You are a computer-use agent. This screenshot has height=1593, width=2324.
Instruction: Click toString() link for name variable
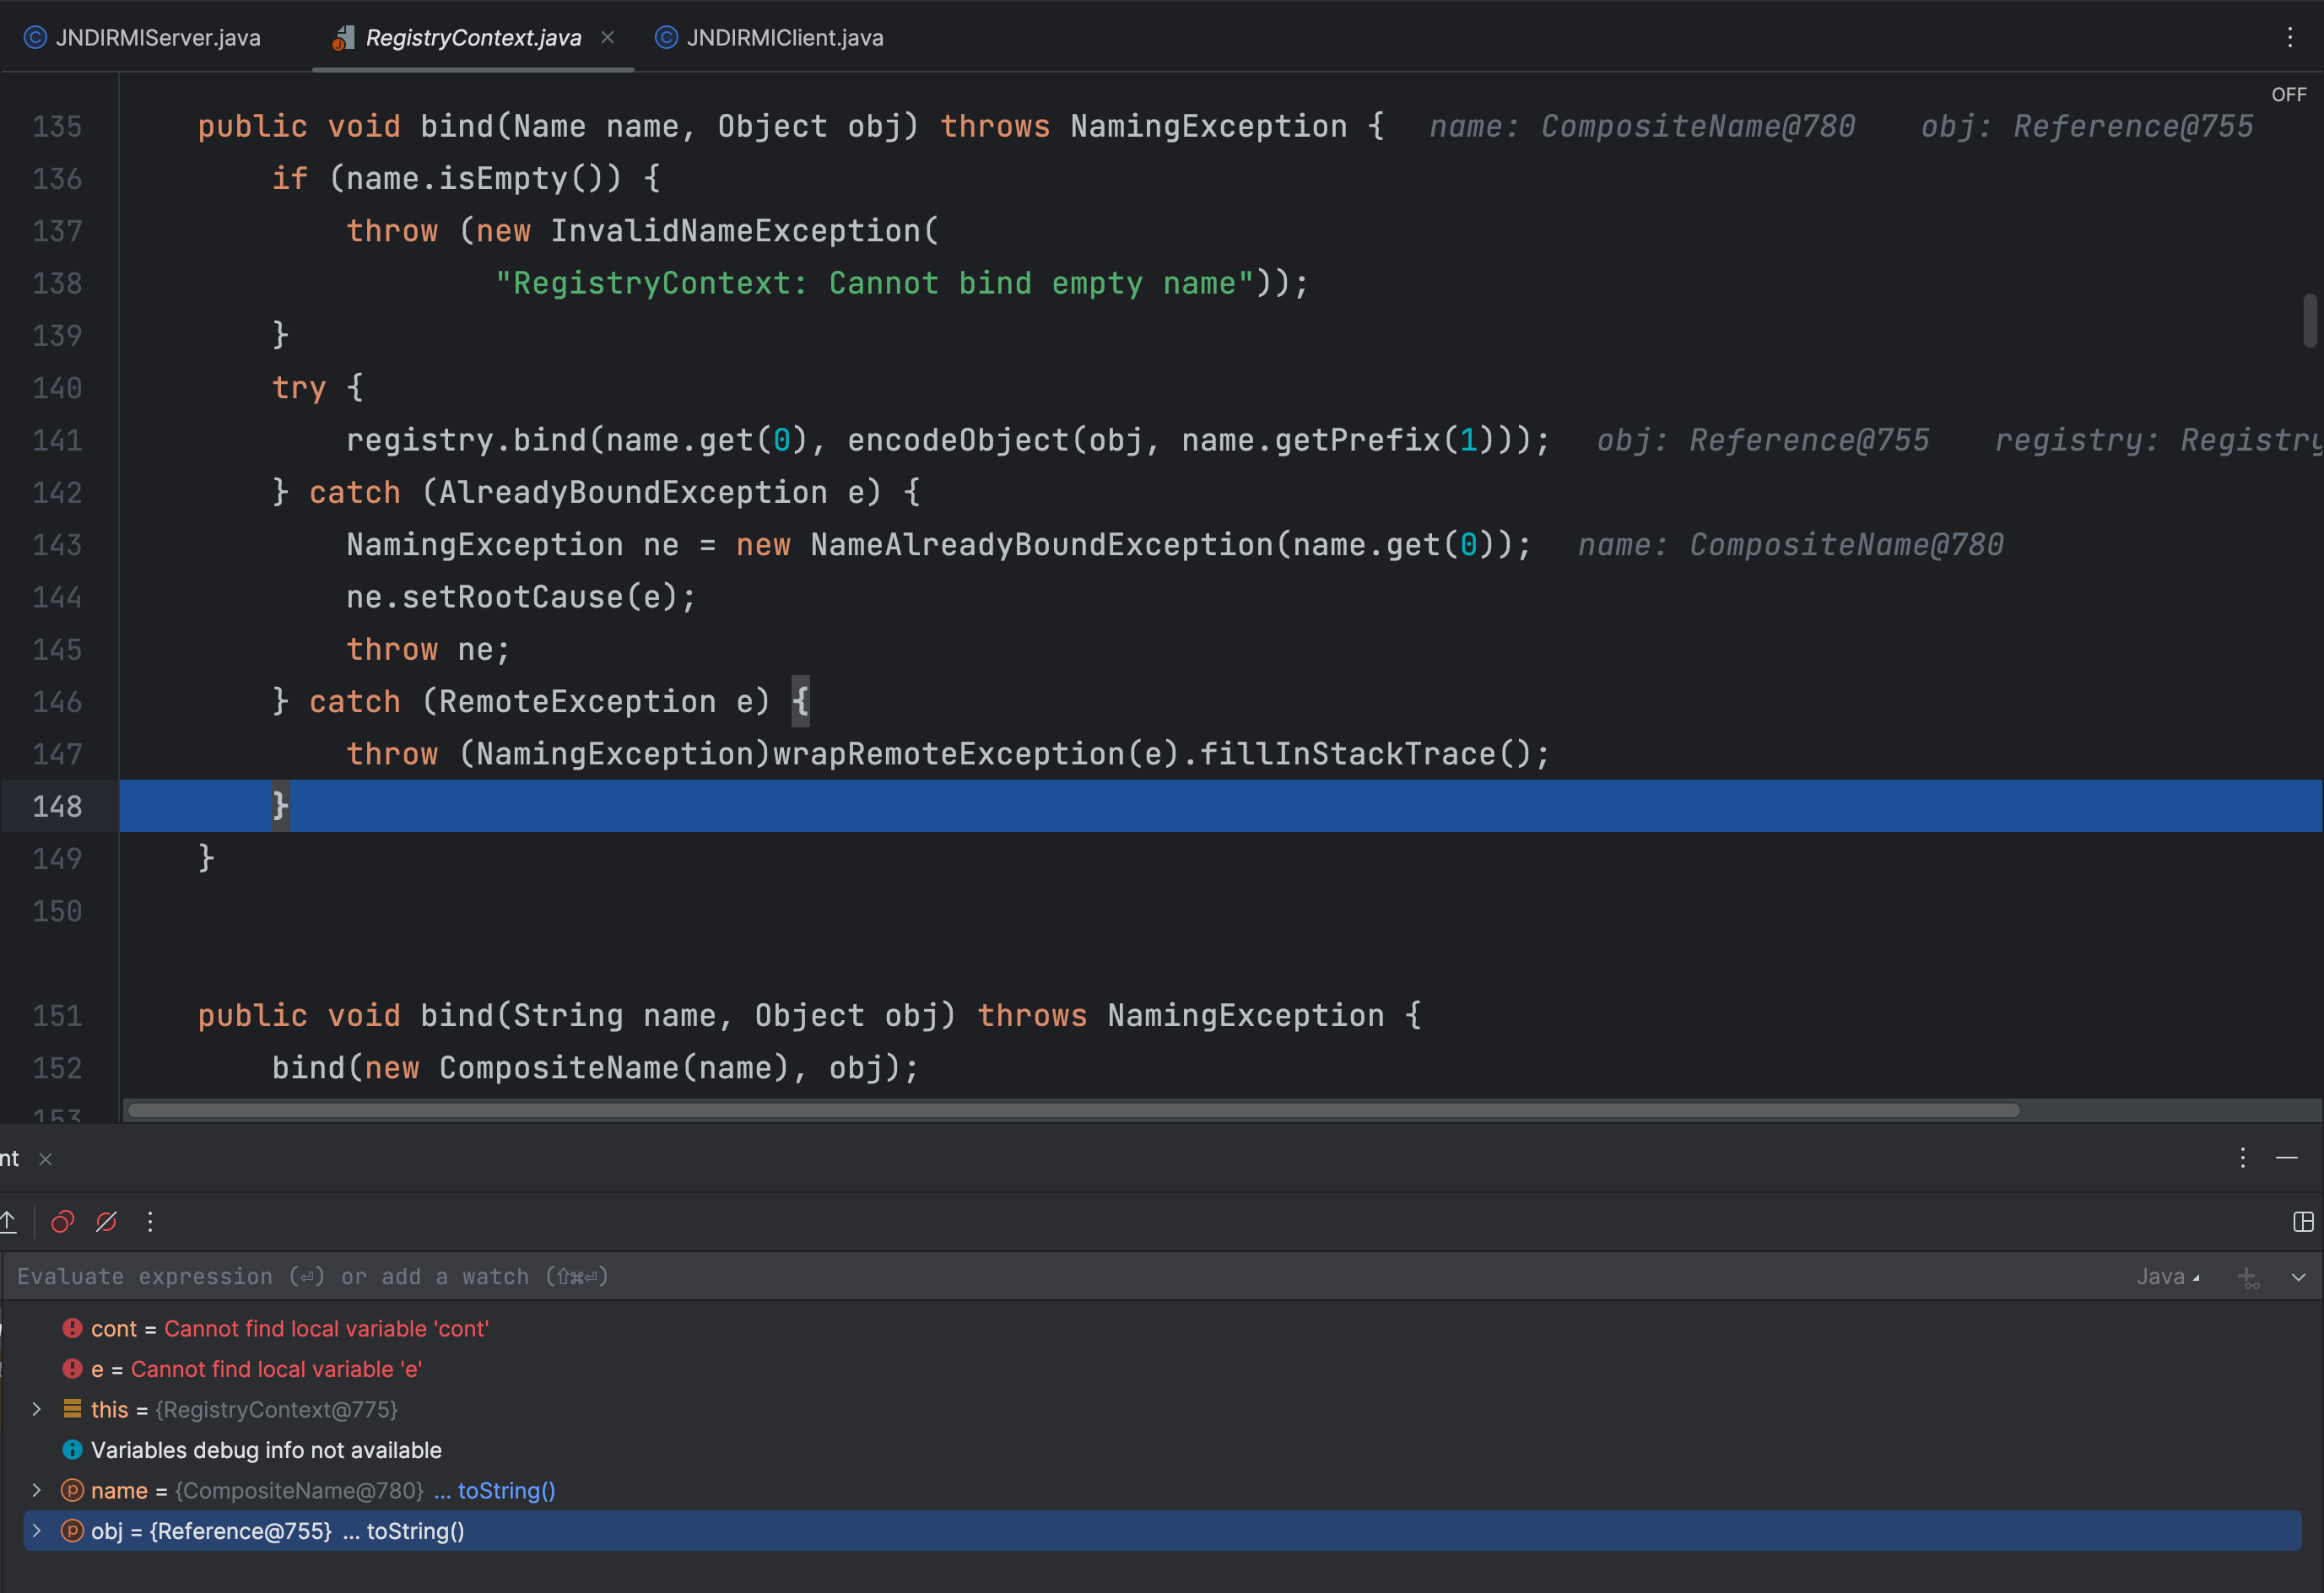coord(506,1490)
